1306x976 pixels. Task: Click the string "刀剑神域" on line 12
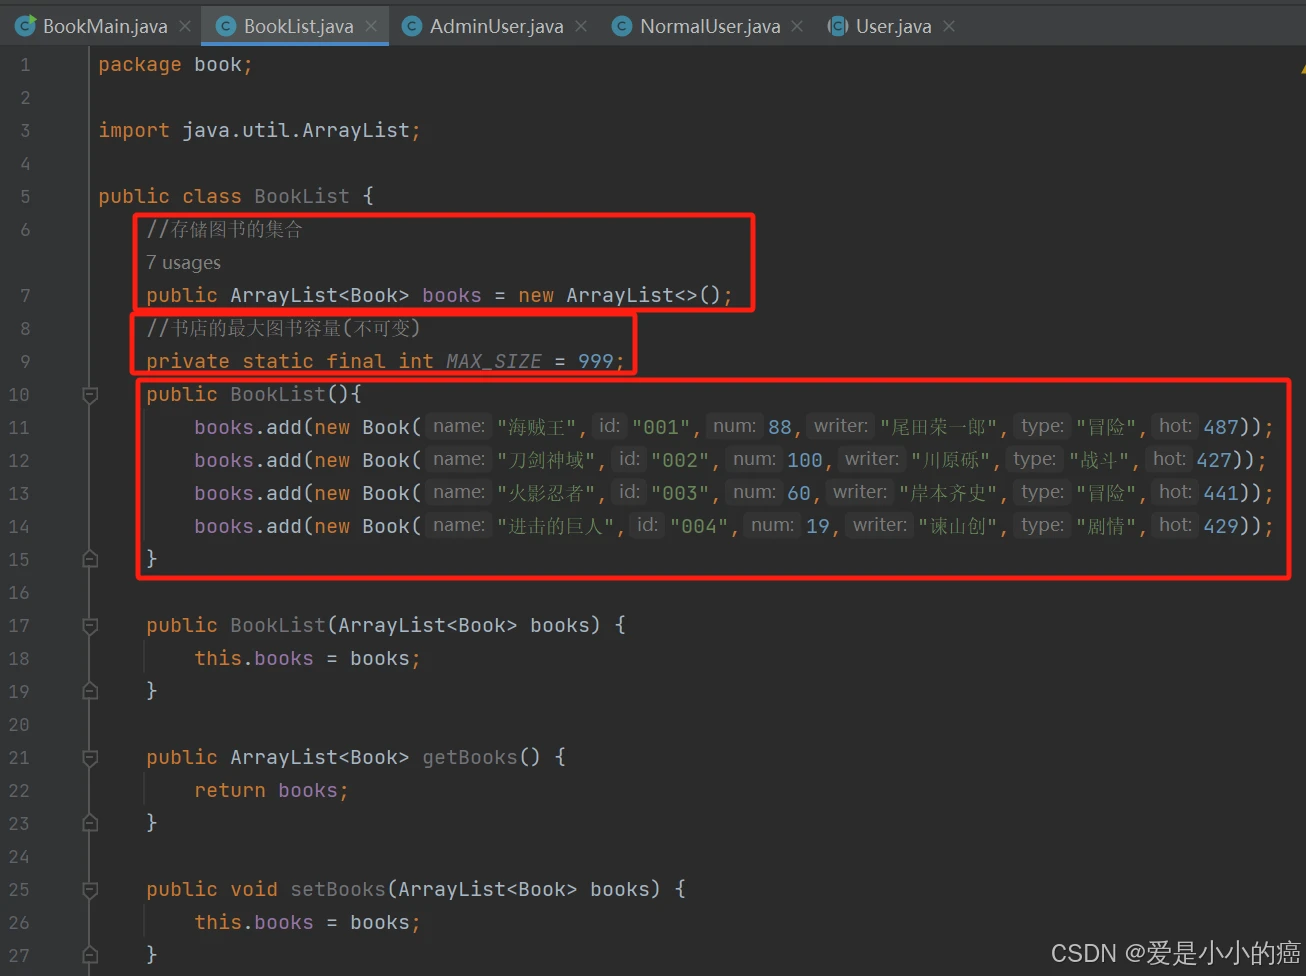click(546, 461)
